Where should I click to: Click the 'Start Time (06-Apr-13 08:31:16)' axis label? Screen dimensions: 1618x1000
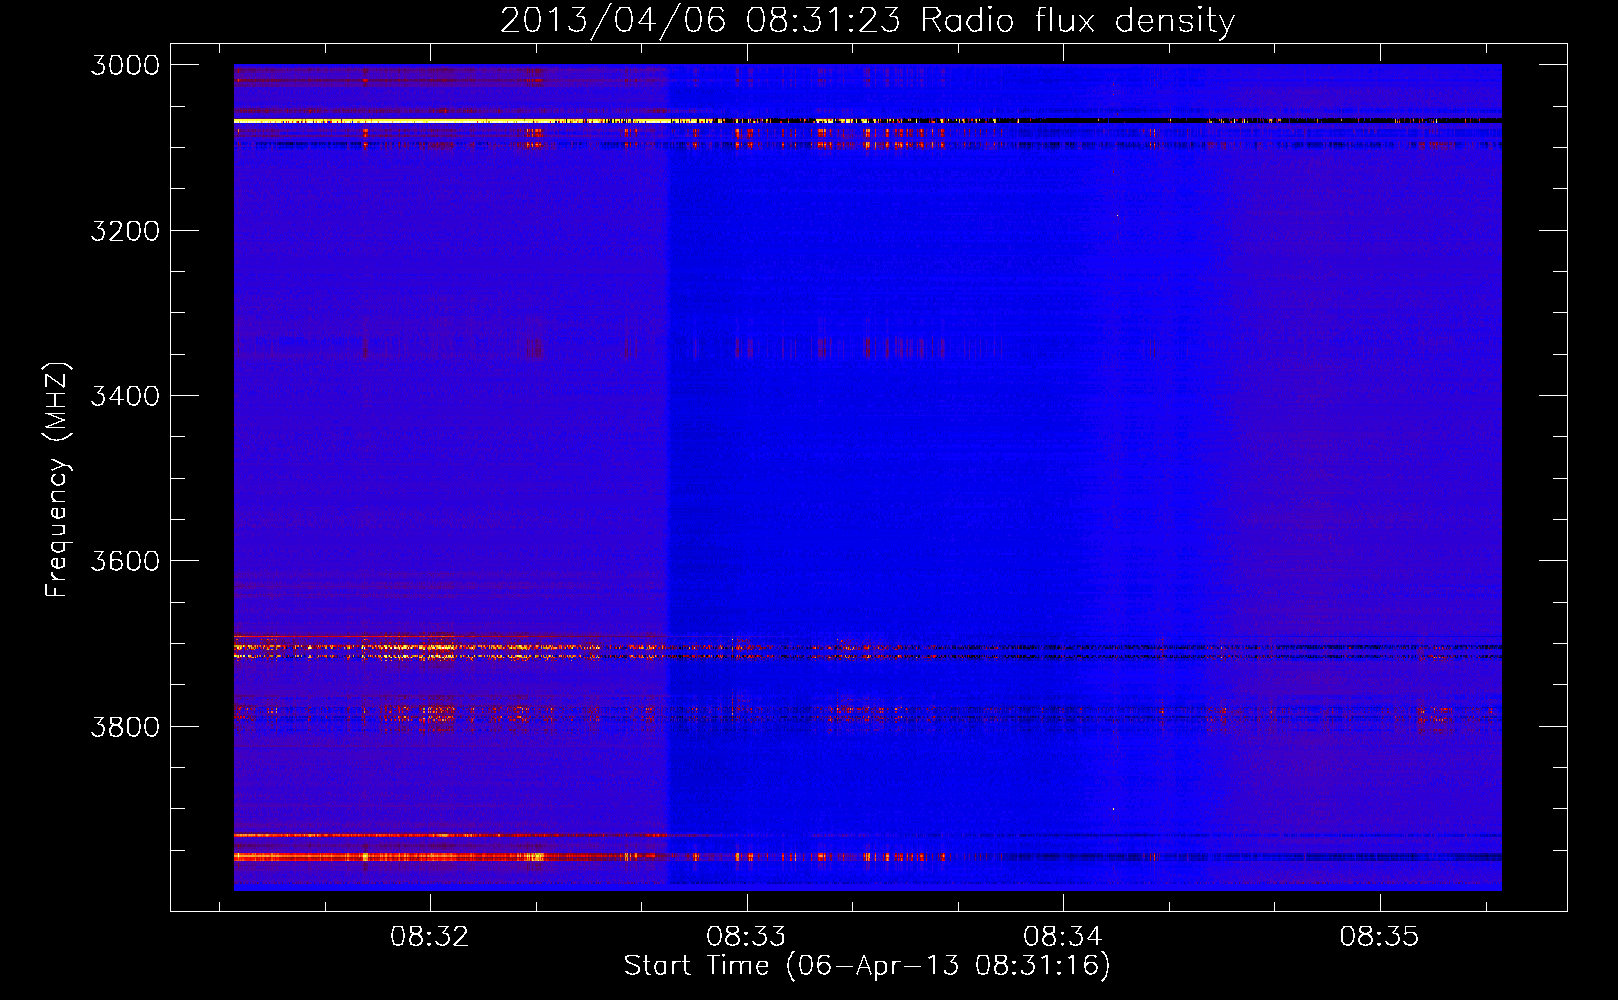point(867,966)
